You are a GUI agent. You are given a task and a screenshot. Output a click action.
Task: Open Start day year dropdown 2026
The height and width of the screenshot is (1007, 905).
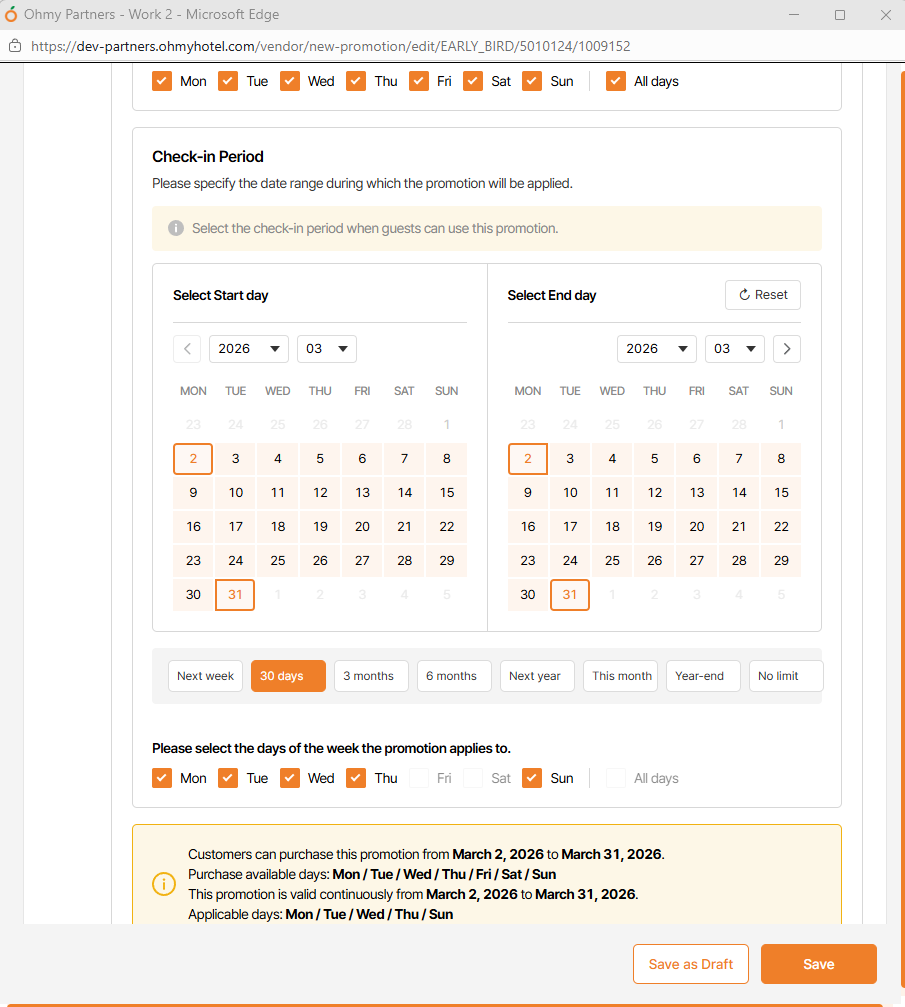[248, 349]
